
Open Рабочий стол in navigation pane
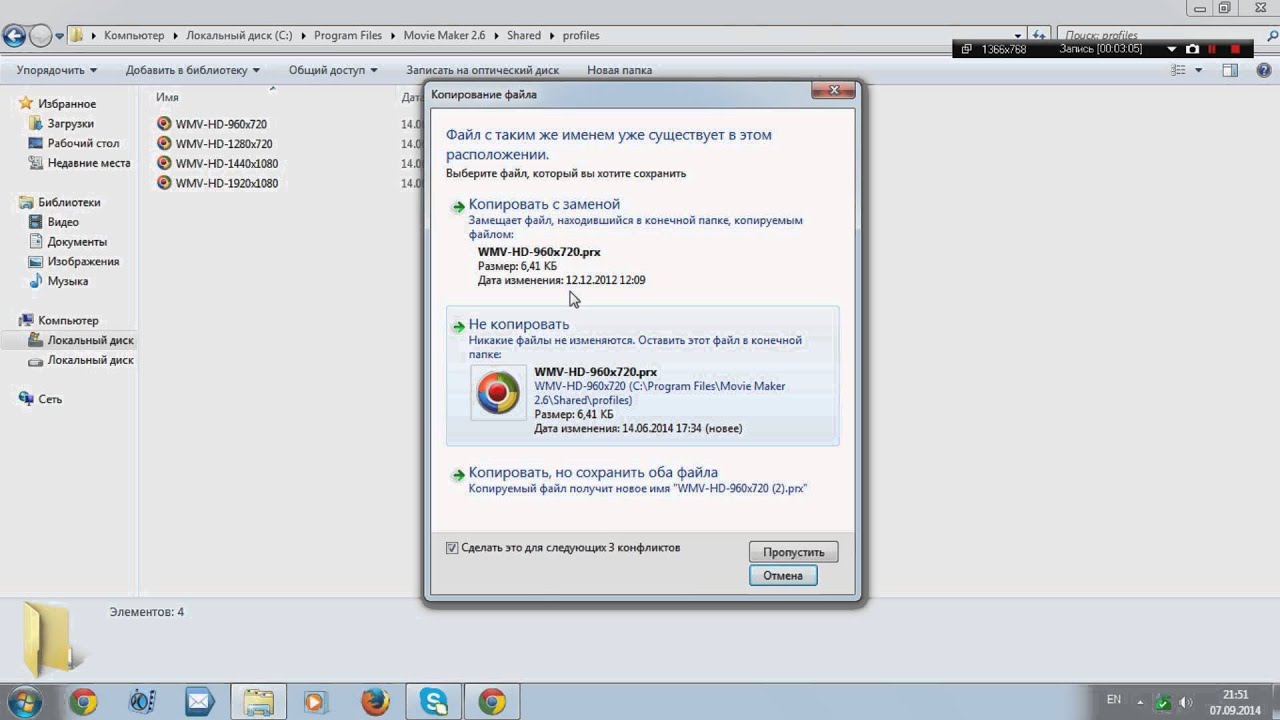pos(83,144)
